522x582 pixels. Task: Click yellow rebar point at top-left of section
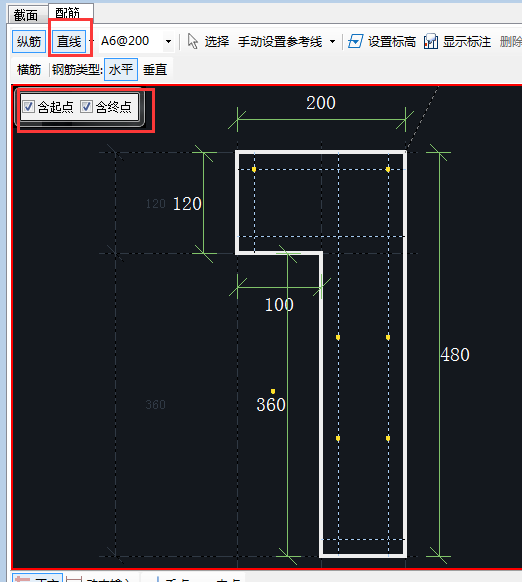pyautogui.click(x=254, y=169)
